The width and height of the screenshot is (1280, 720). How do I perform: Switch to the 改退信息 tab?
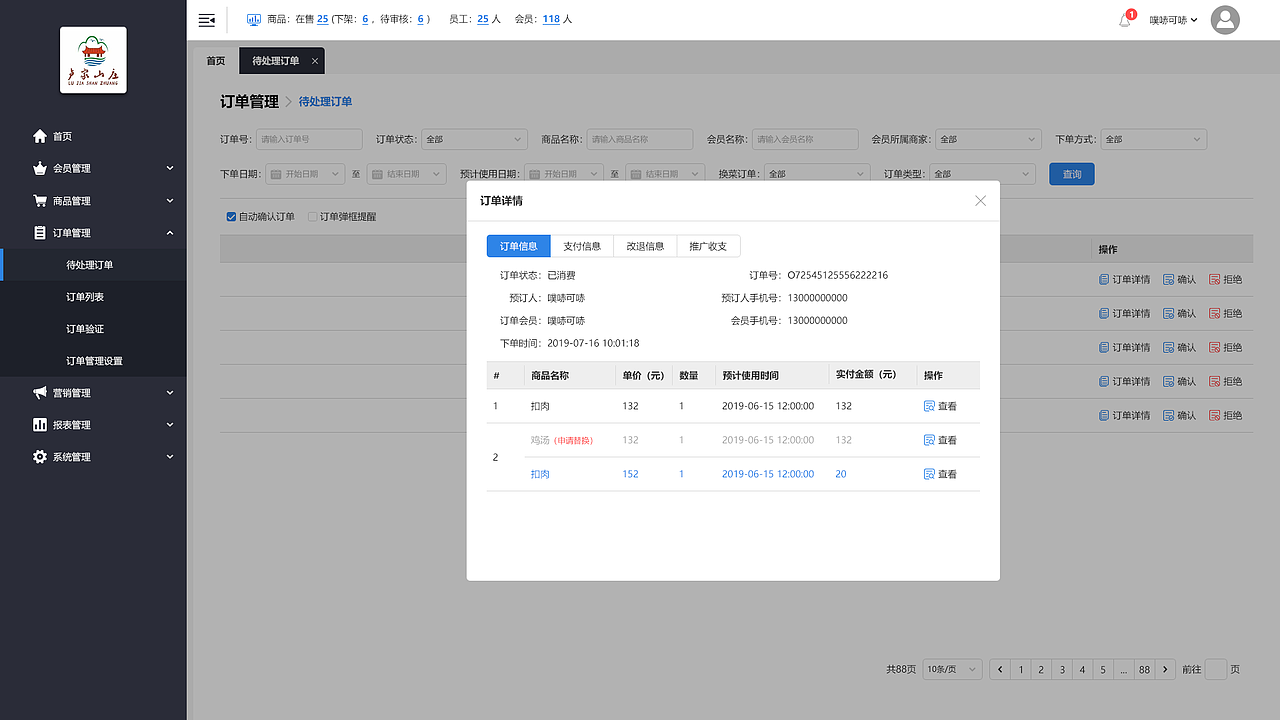645,246
